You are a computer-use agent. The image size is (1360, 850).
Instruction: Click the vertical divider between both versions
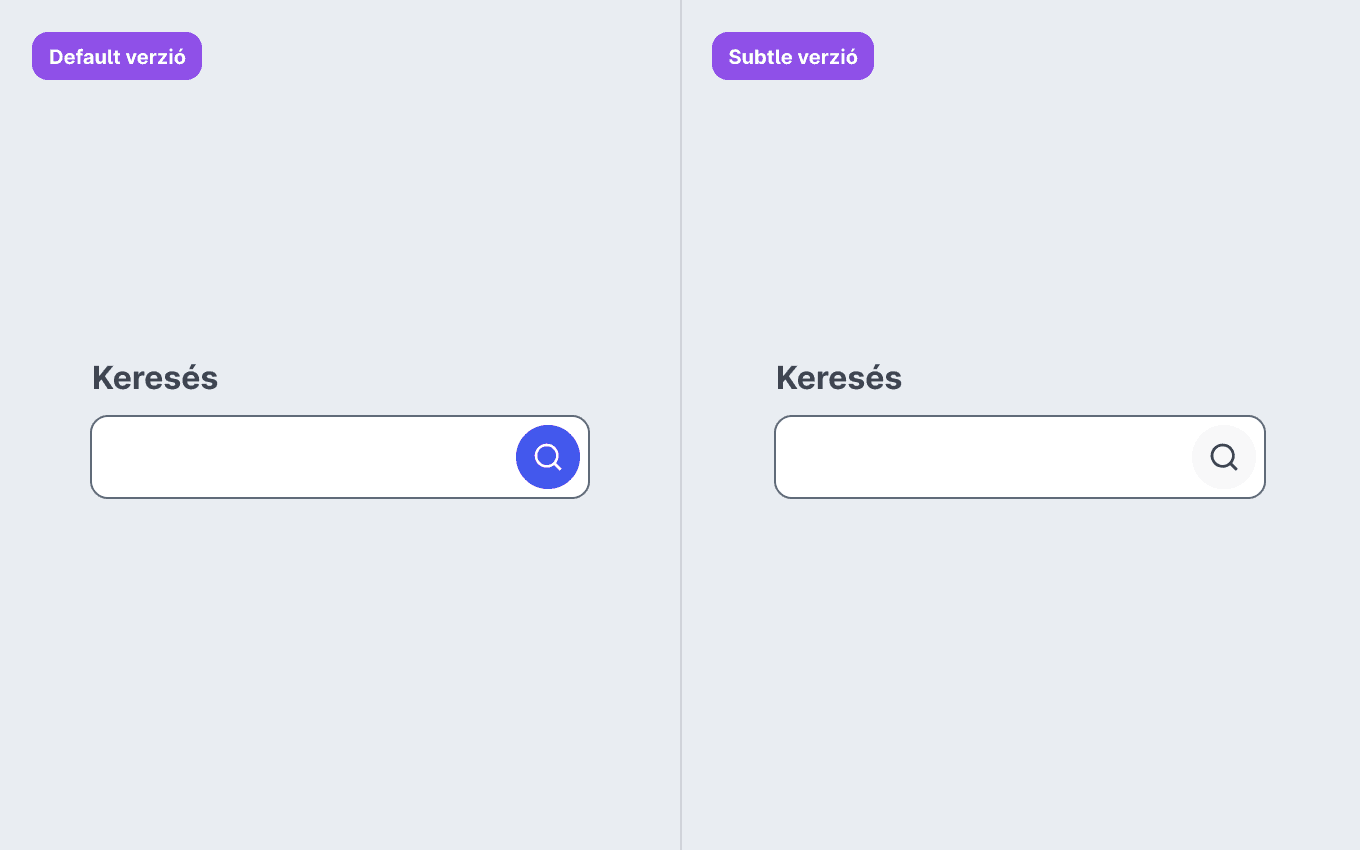pyautogui.click(x=681, y=425)
